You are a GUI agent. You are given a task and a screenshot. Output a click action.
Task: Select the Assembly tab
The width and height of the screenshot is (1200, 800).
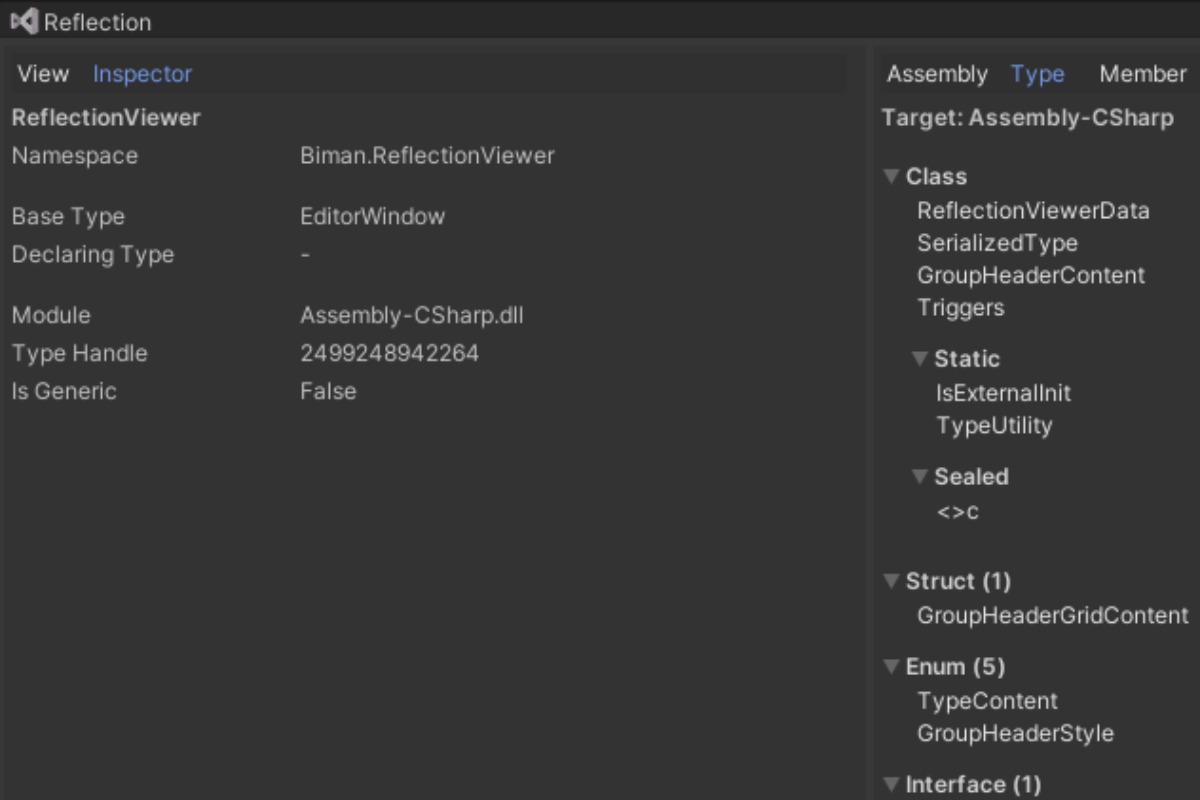(937, 74)
